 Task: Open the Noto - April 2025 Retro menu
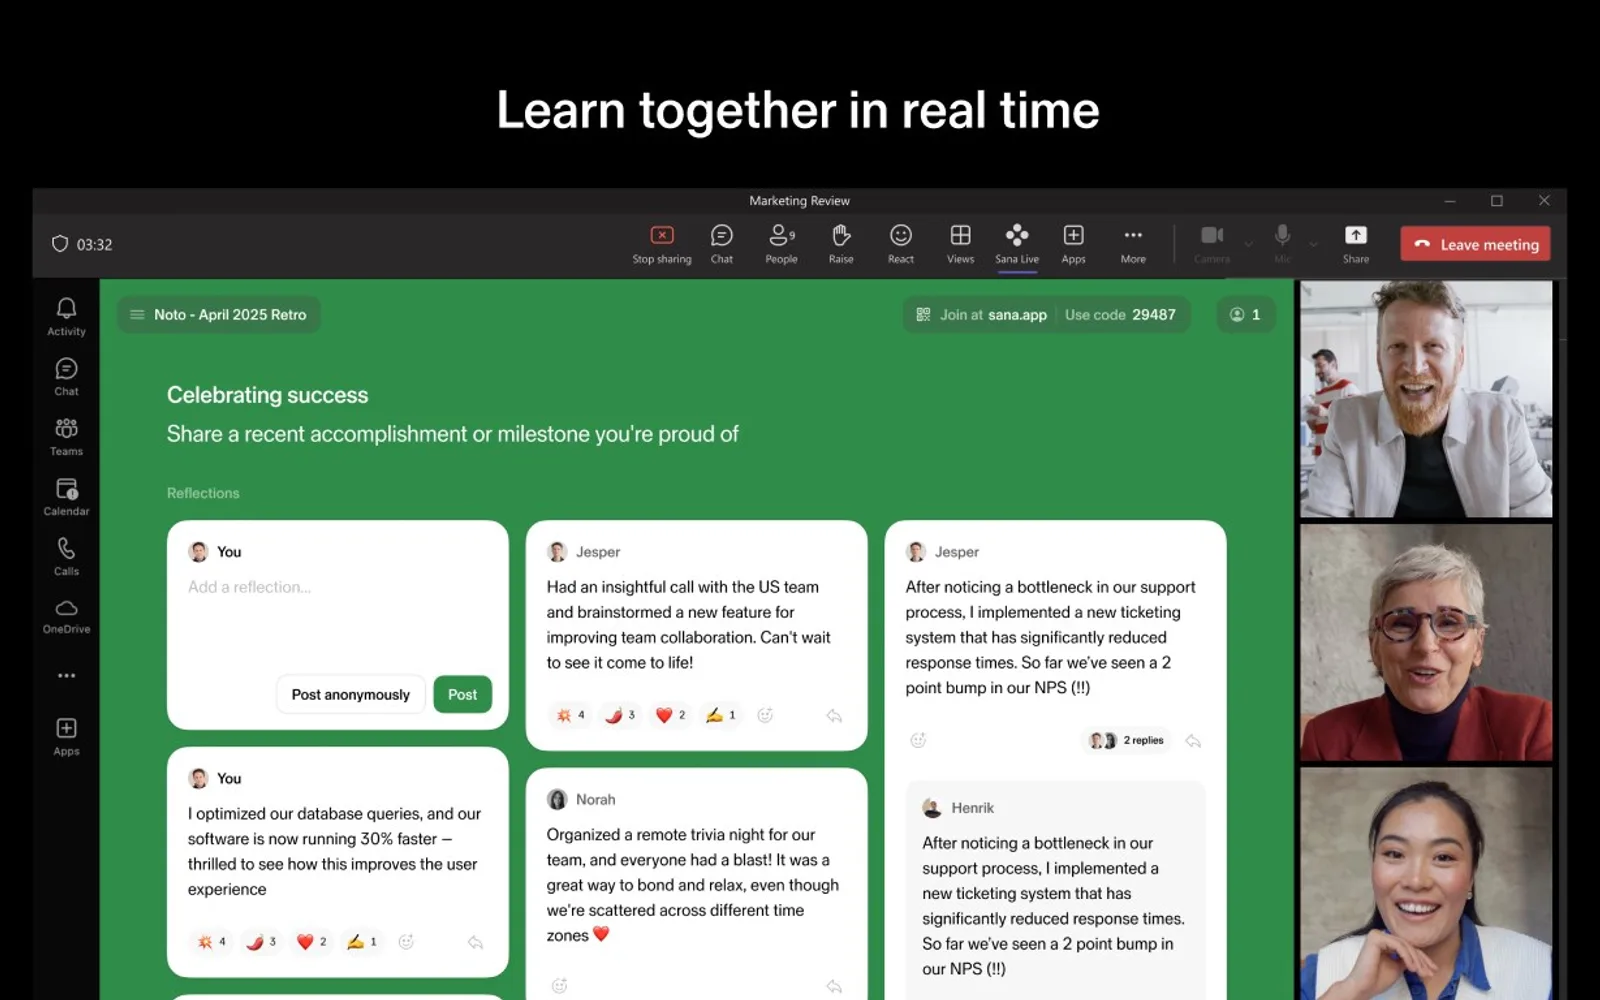coord(219,314)
